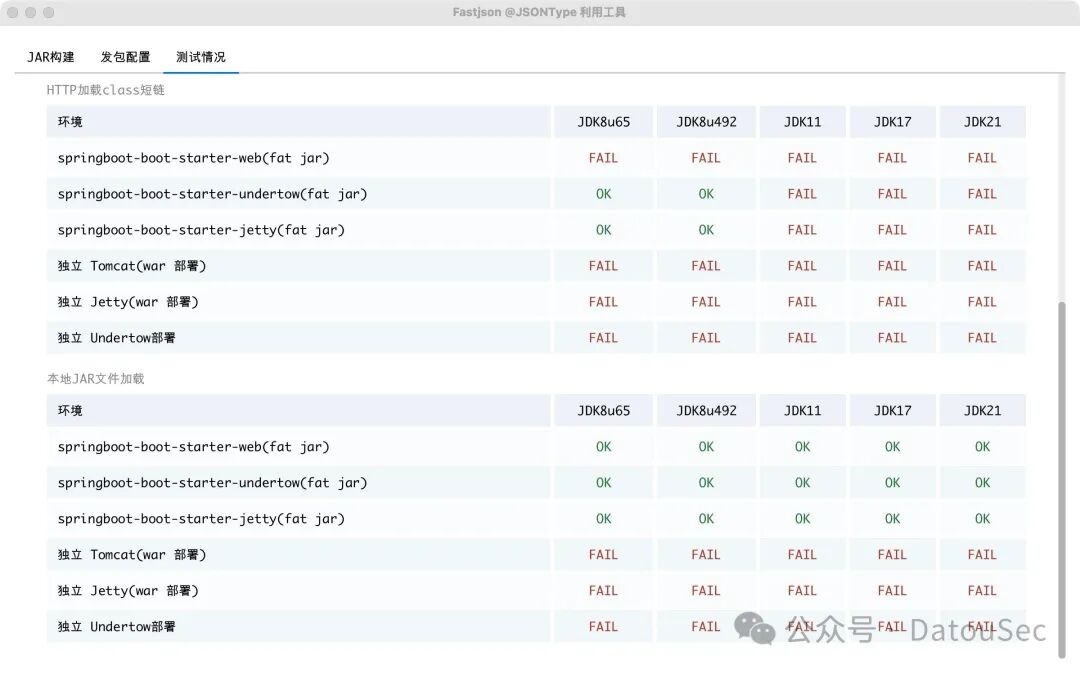Click the JDK21 header in local JAR table
Screen dimensions: 1080x673
tap(982, 411)
